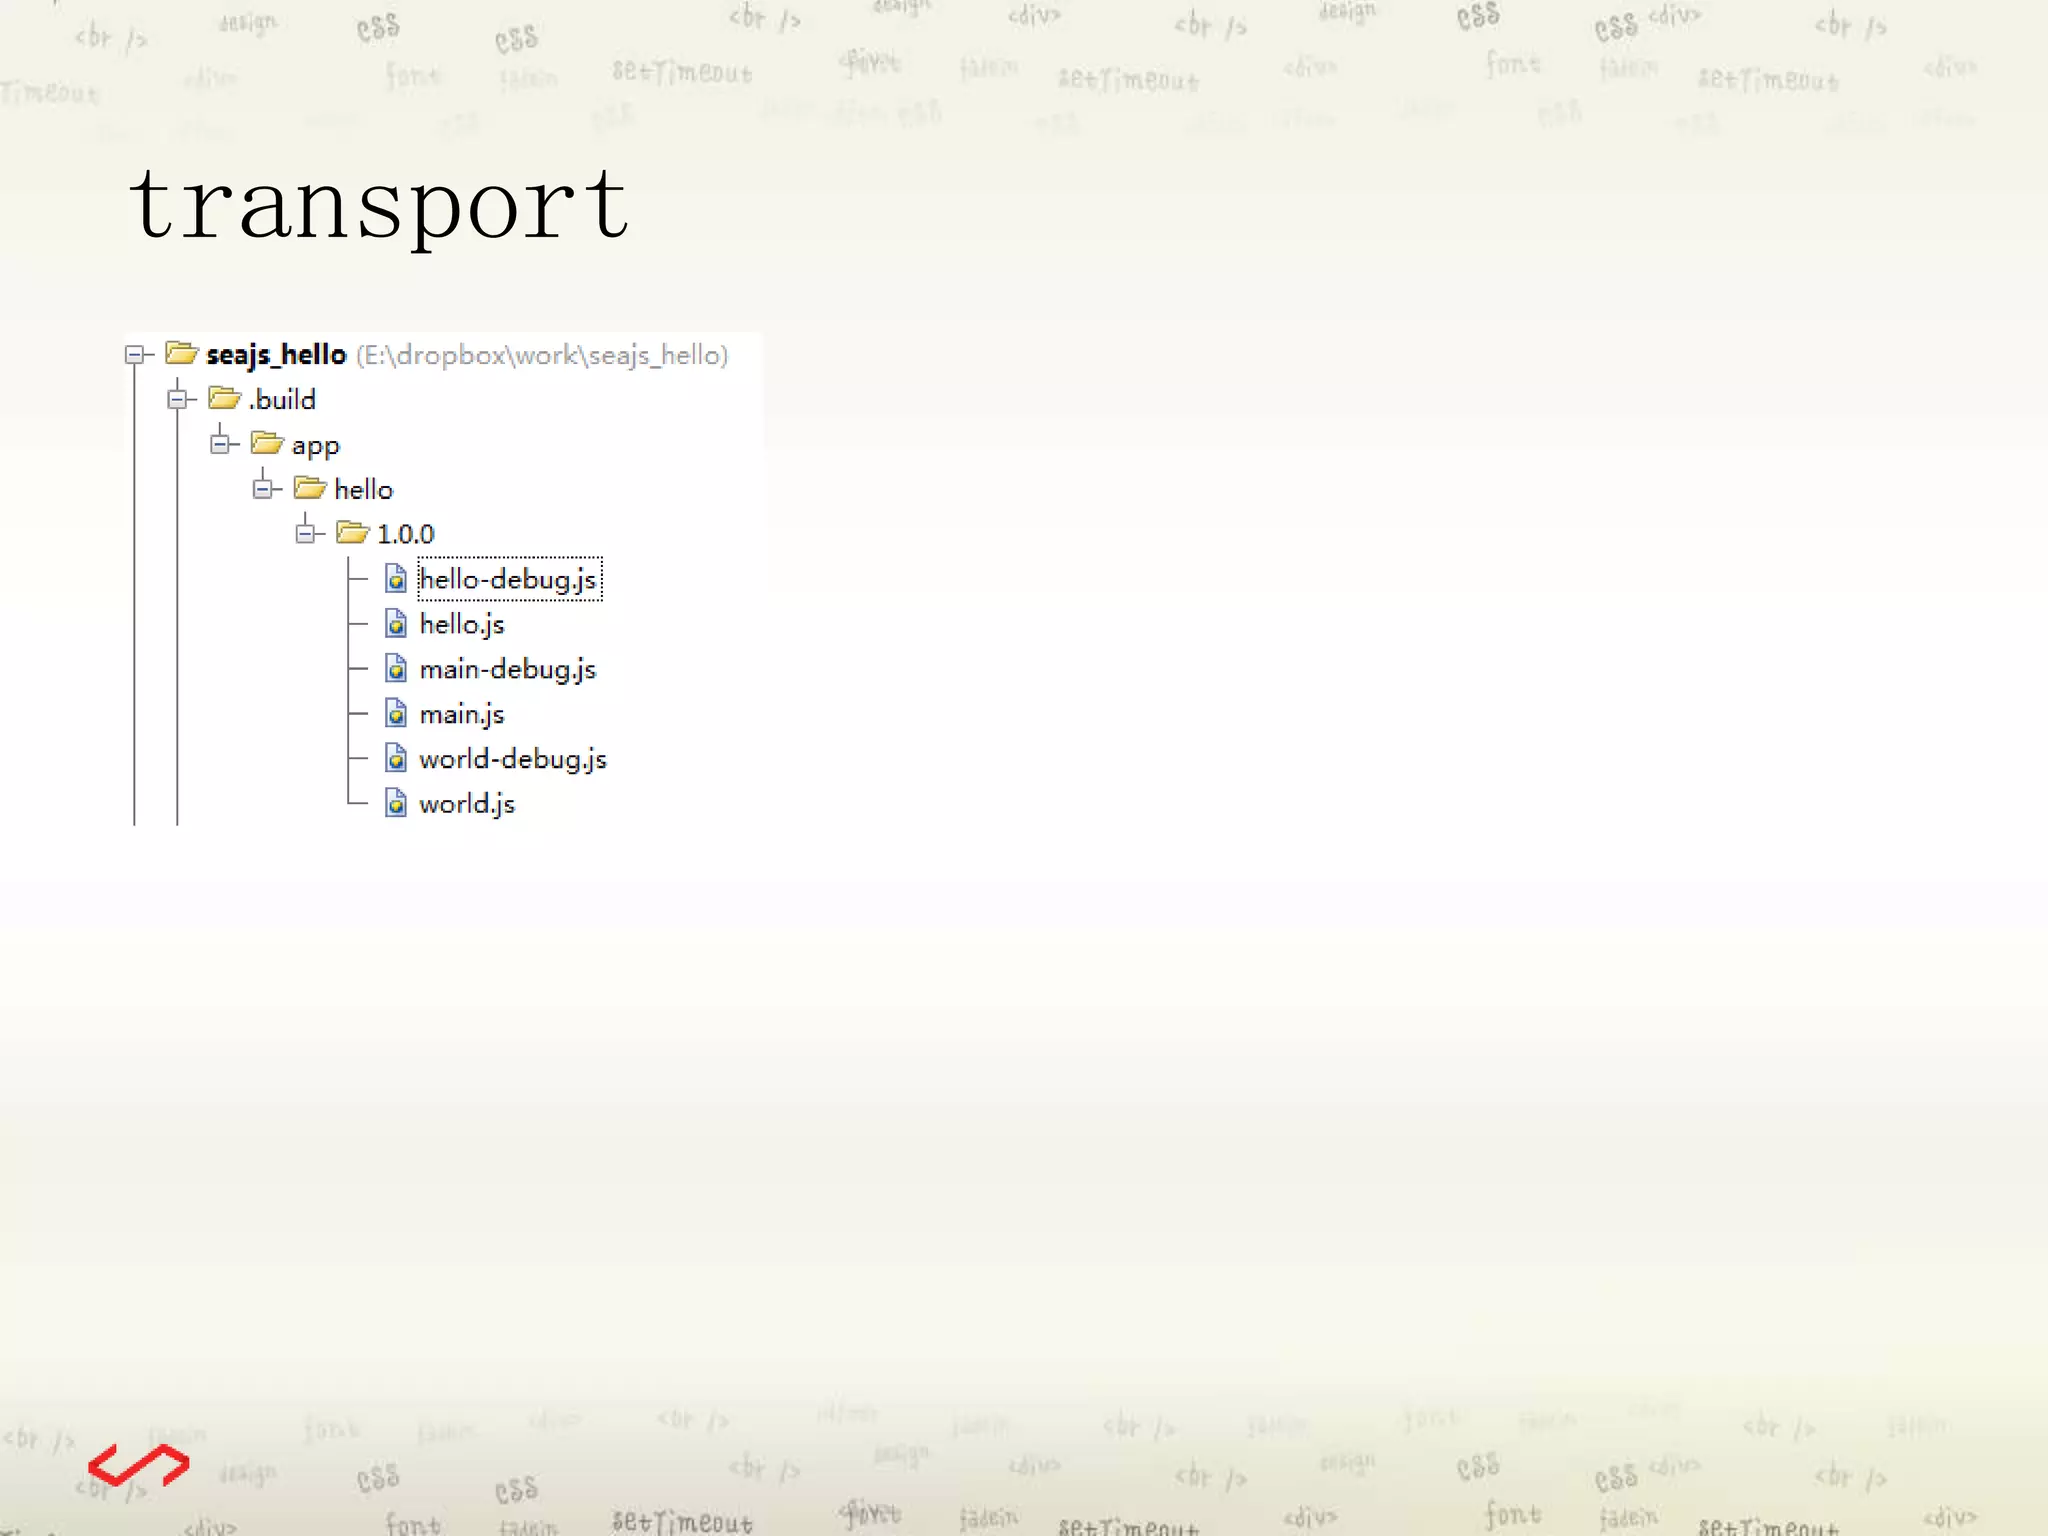Click the hello folder icon
Image resolution: width=2048 pixels, height=1536 pixels.
pyautogui.click(x=310, y=487)
